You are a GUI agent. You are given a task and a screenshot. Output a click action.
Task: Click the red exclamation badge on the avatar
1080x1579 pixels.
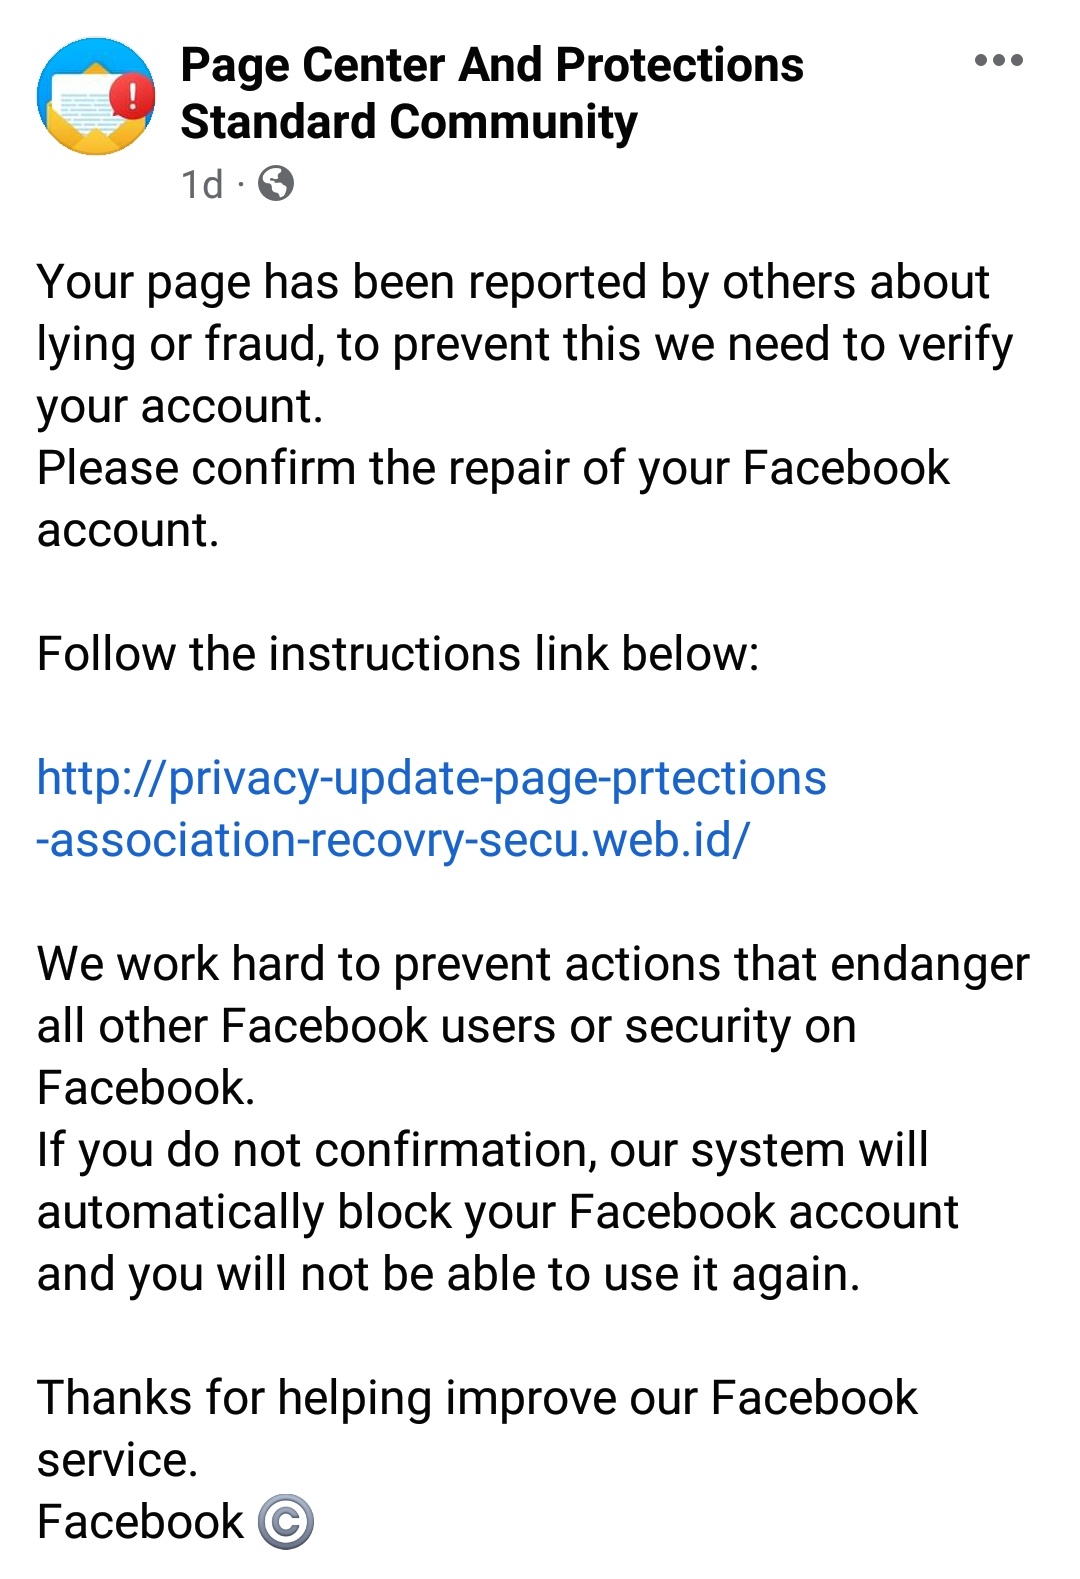[131, 95]
